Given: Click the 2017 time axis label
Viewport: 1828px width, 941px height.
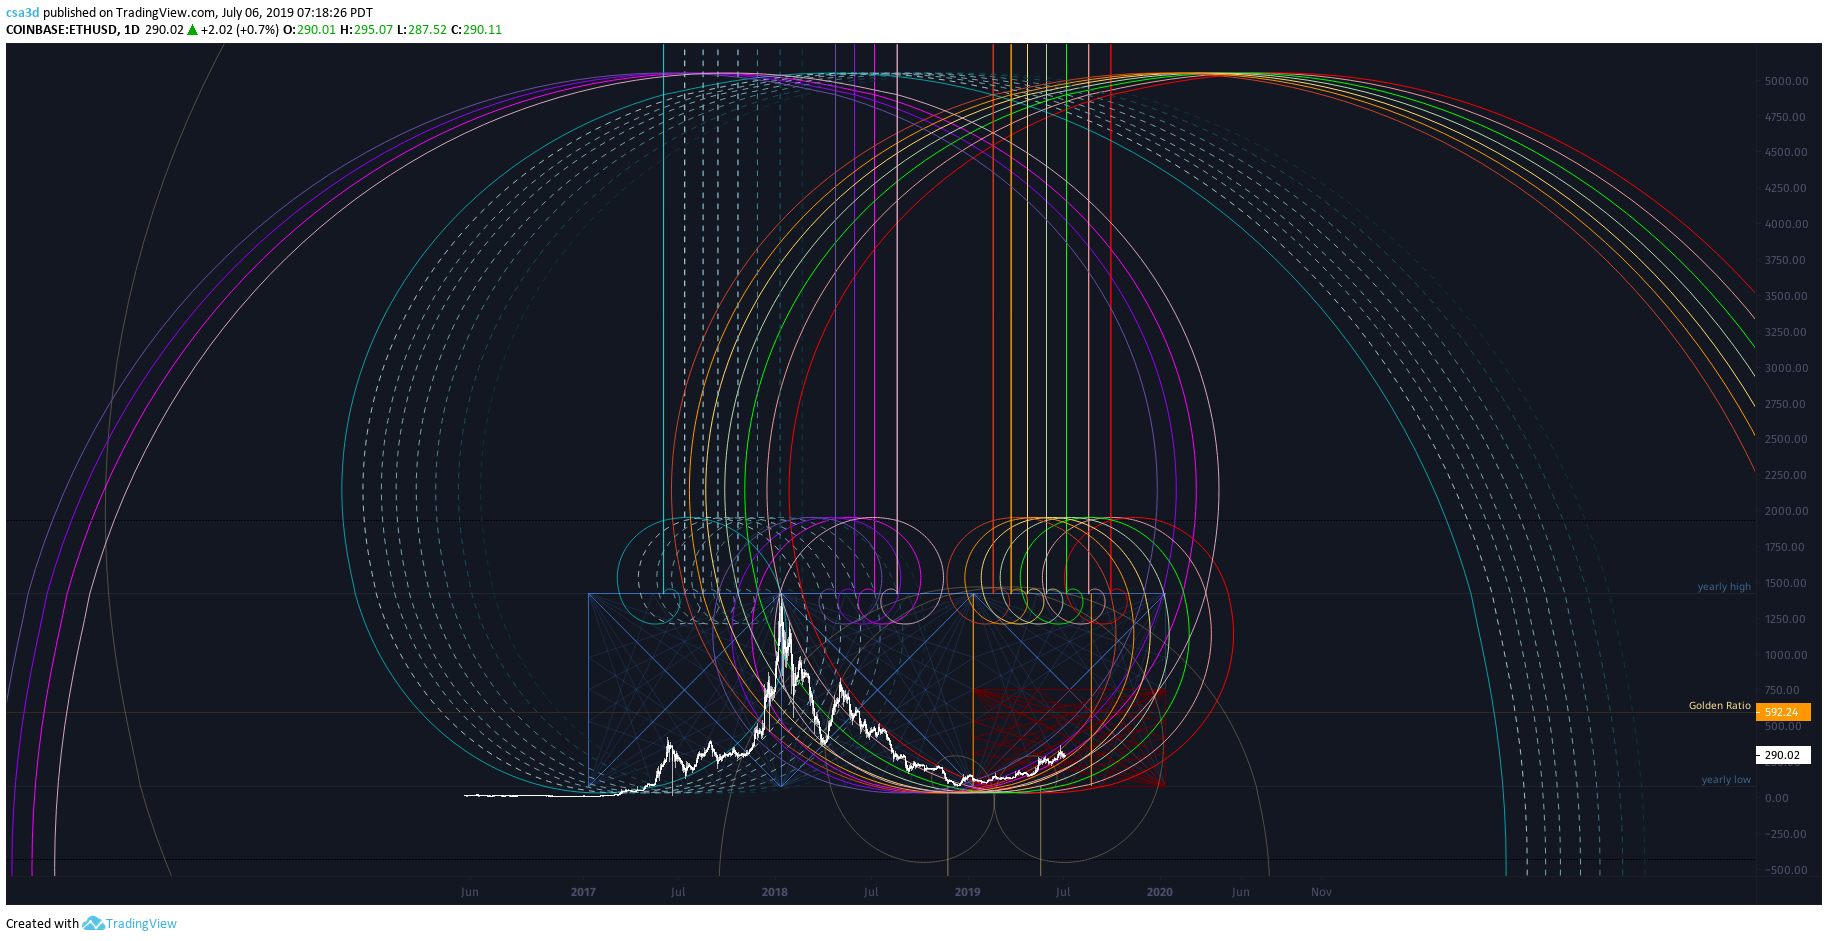Looking at the screenshot, I should (x=583, y=892).
